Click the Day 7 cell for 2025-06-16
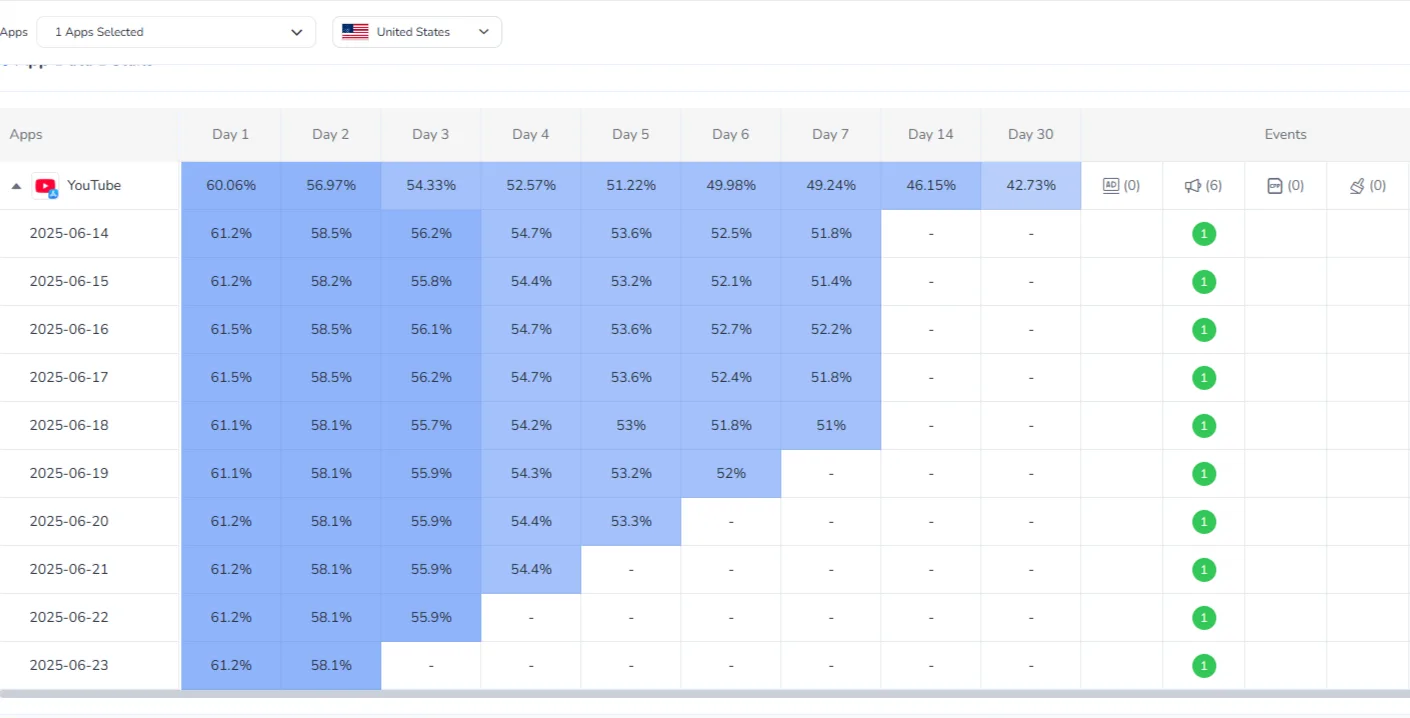Screen dimensions: 1410x718 tap(830, 329)
